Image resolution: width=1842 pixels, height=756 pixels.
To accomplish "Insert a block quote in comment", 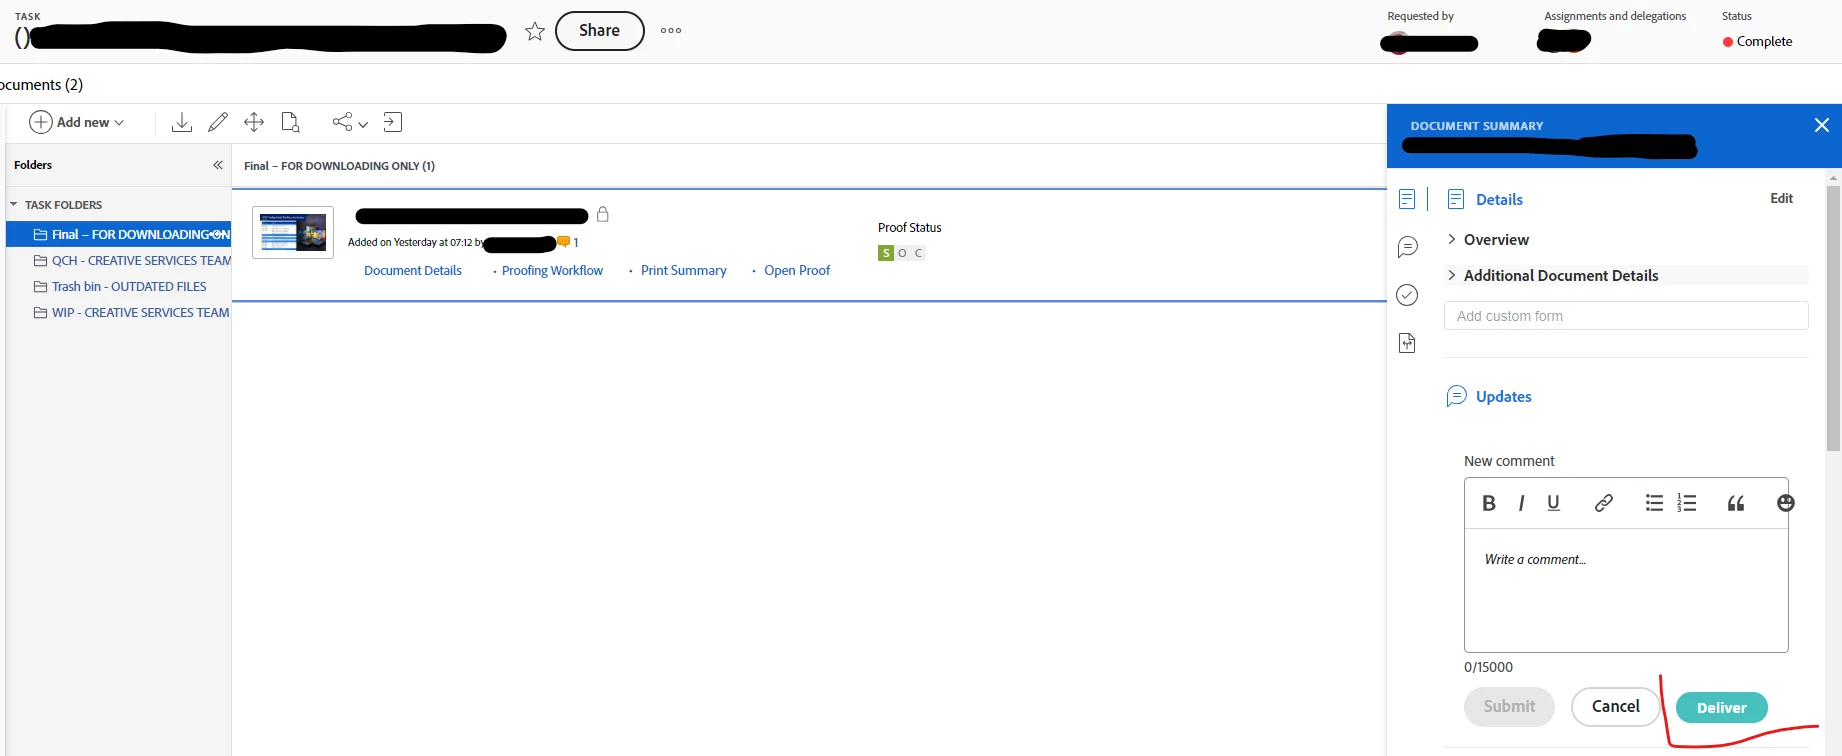I will click(1736, 503).
